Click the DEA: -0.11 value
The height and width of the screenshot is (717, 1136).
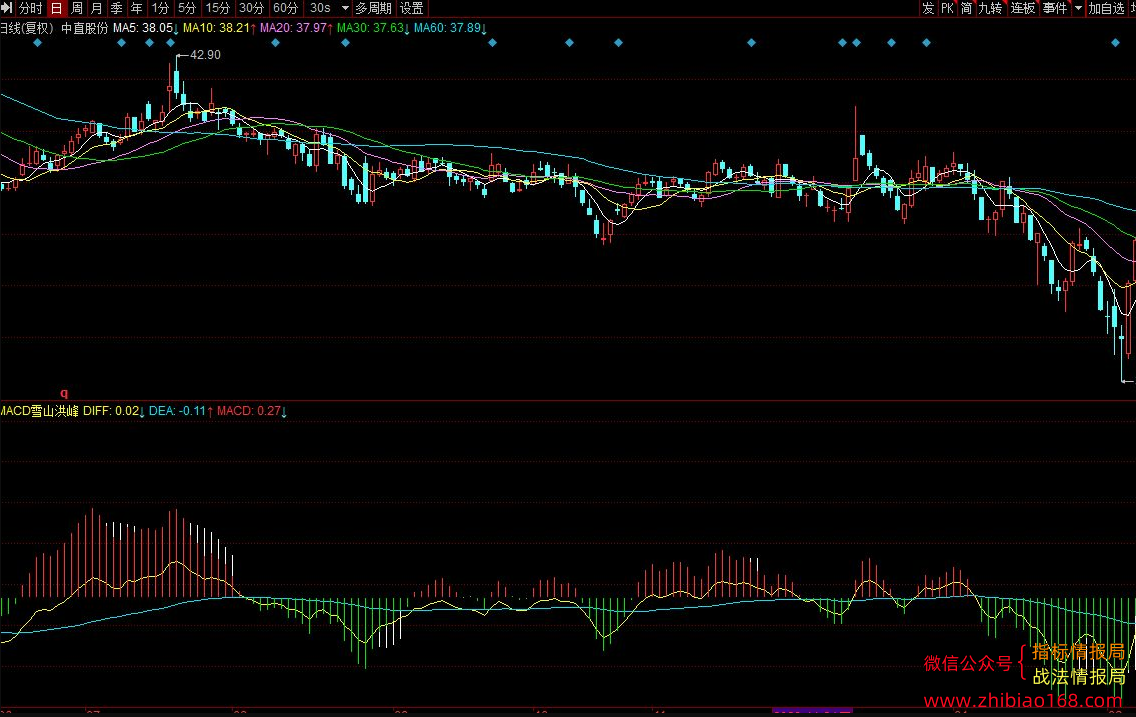pos(178,411)
